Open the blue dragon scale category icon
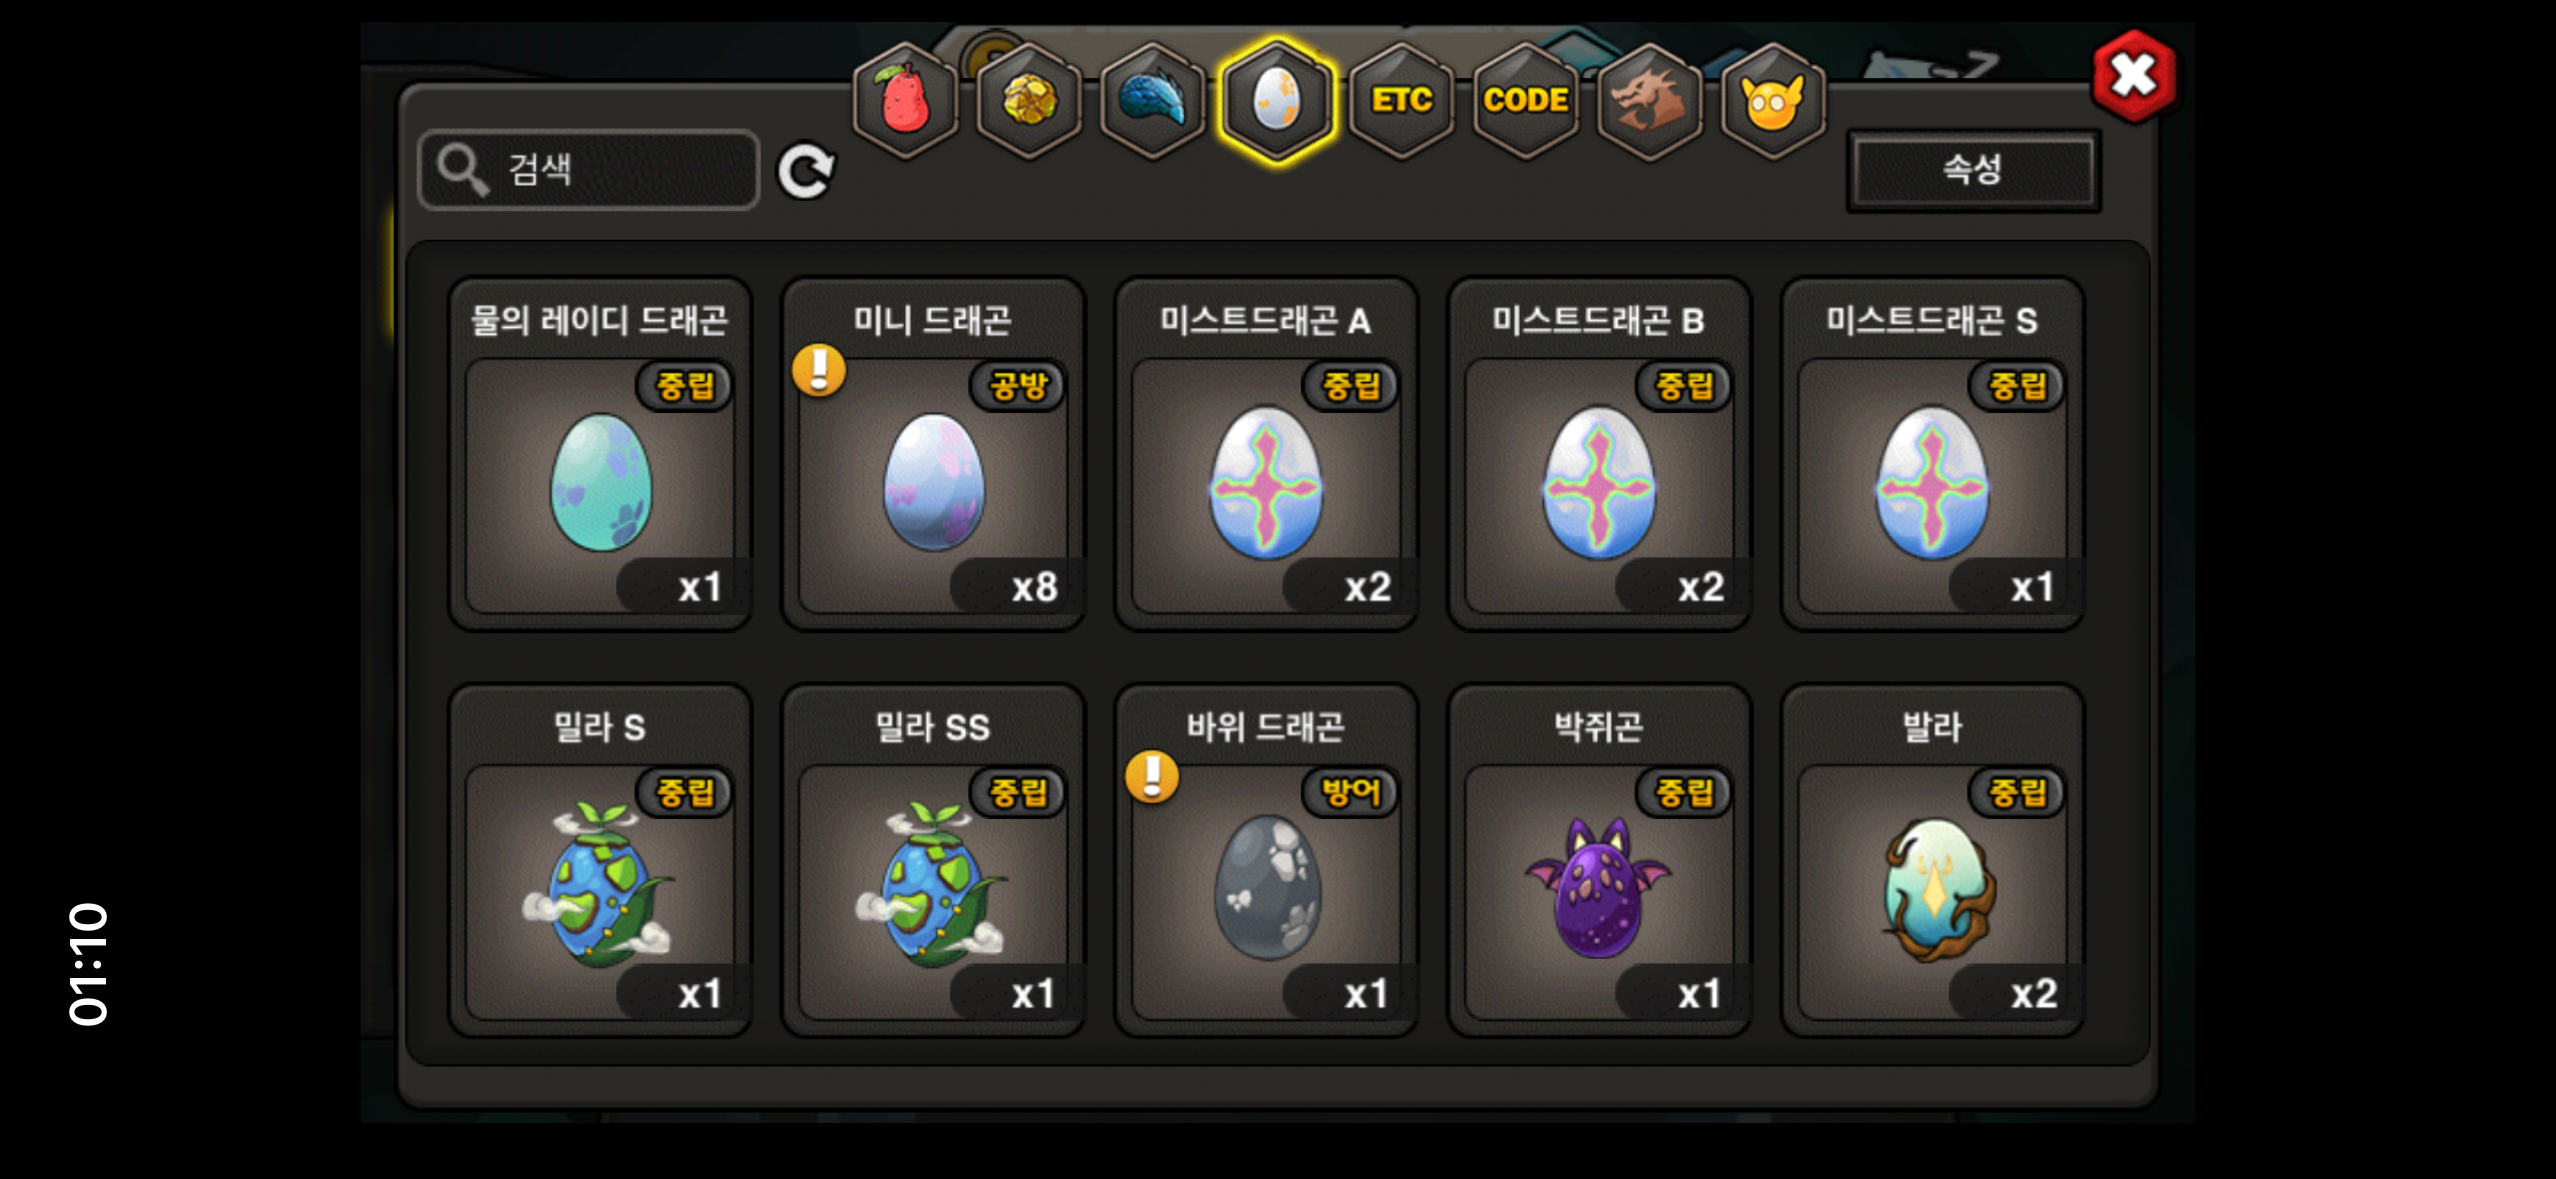 [1153, 101]
